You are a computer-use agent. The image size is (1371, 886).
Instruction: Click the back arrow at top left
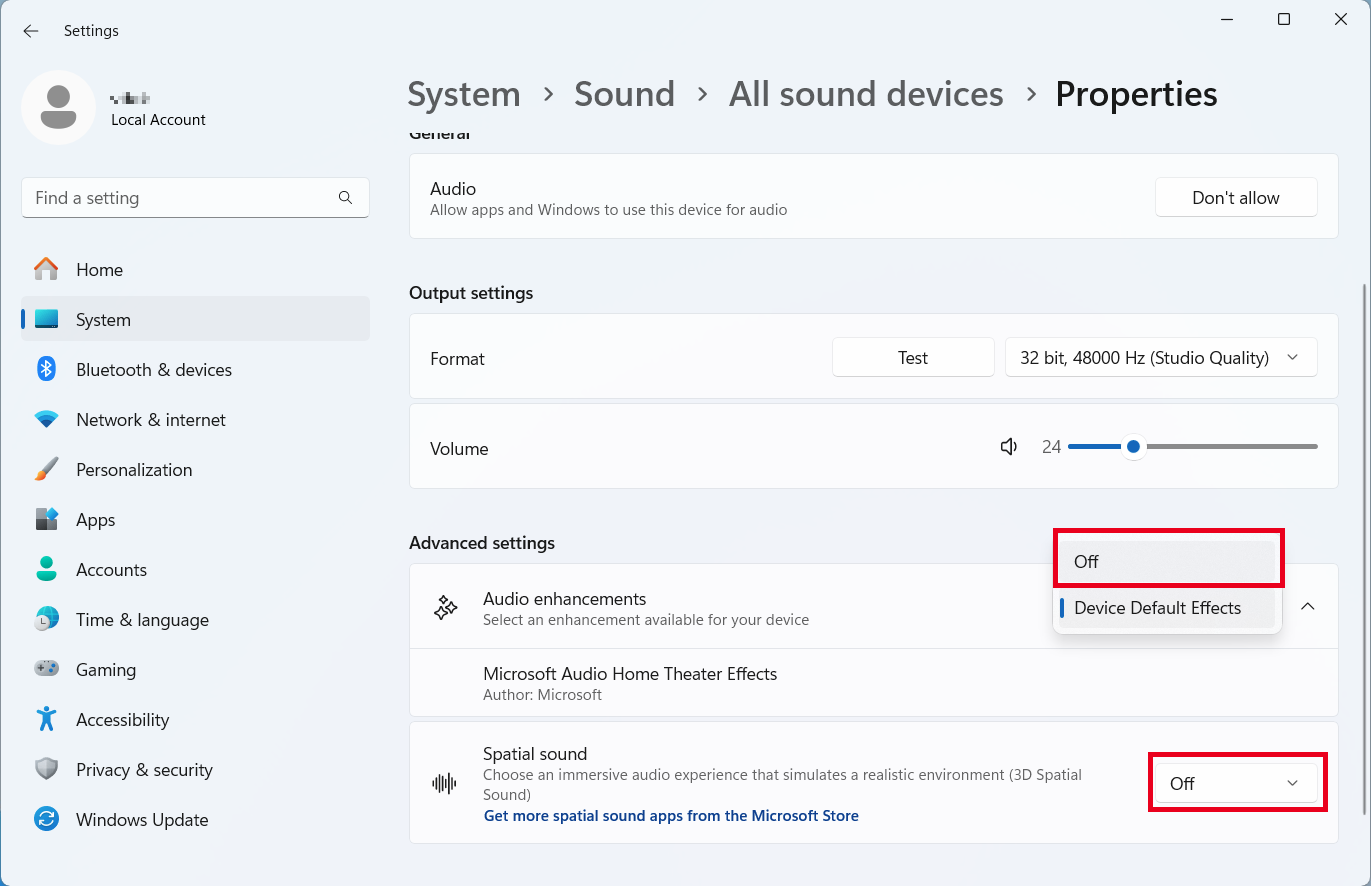[x=30, y=31]
